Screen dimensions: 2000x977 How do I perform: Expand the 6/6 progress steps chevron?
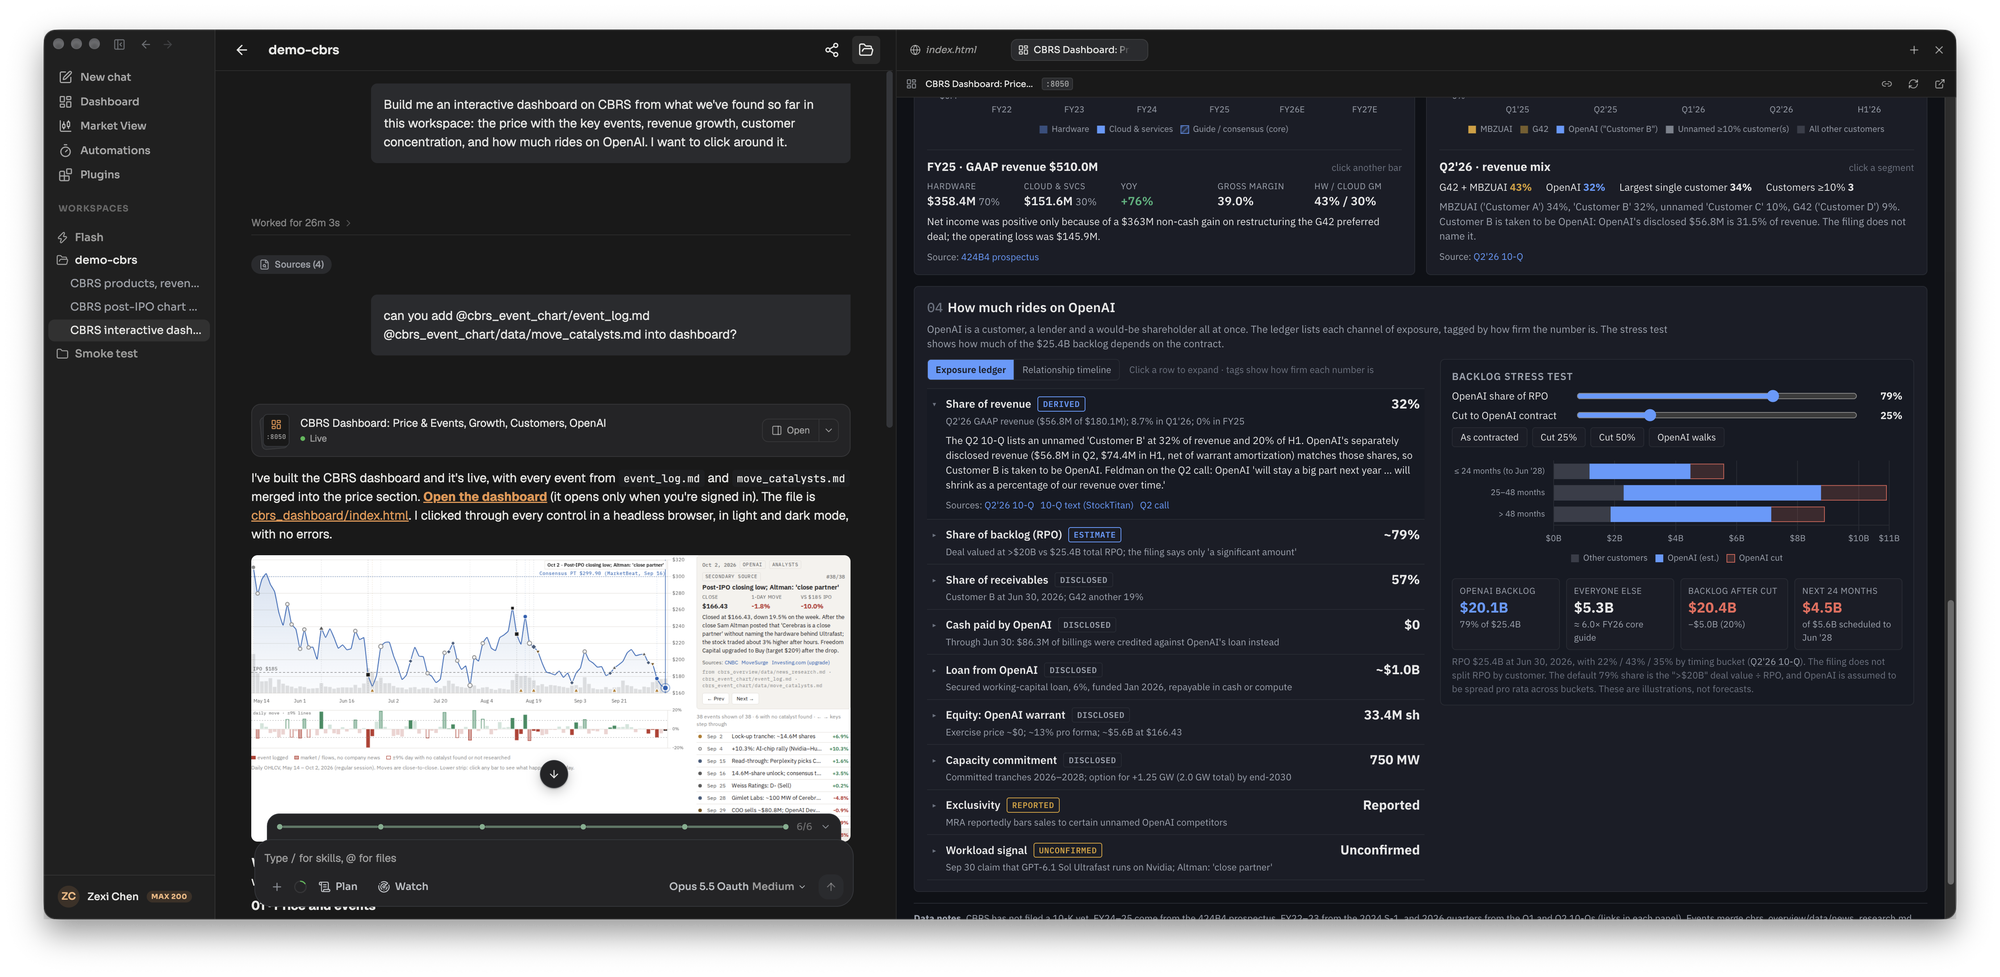(x=826, y=828)
